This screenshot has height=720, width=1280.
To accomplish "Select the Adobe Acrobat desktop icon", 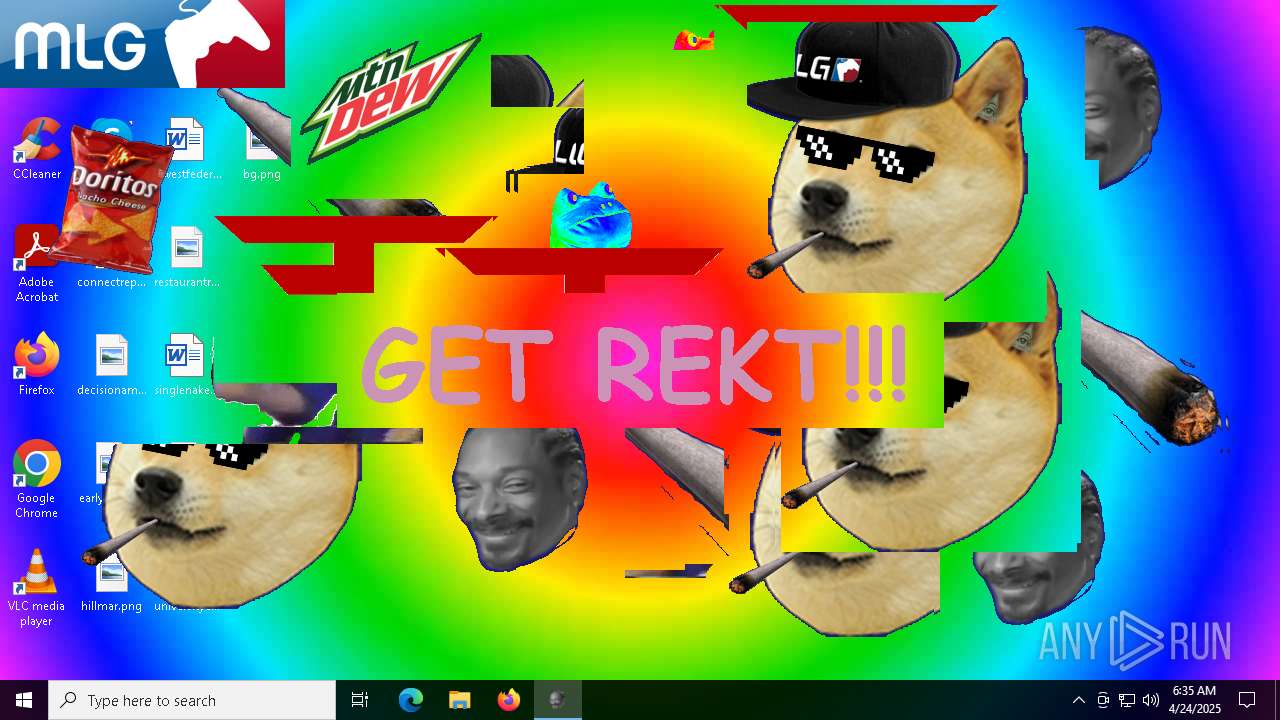I will (36, 263).
